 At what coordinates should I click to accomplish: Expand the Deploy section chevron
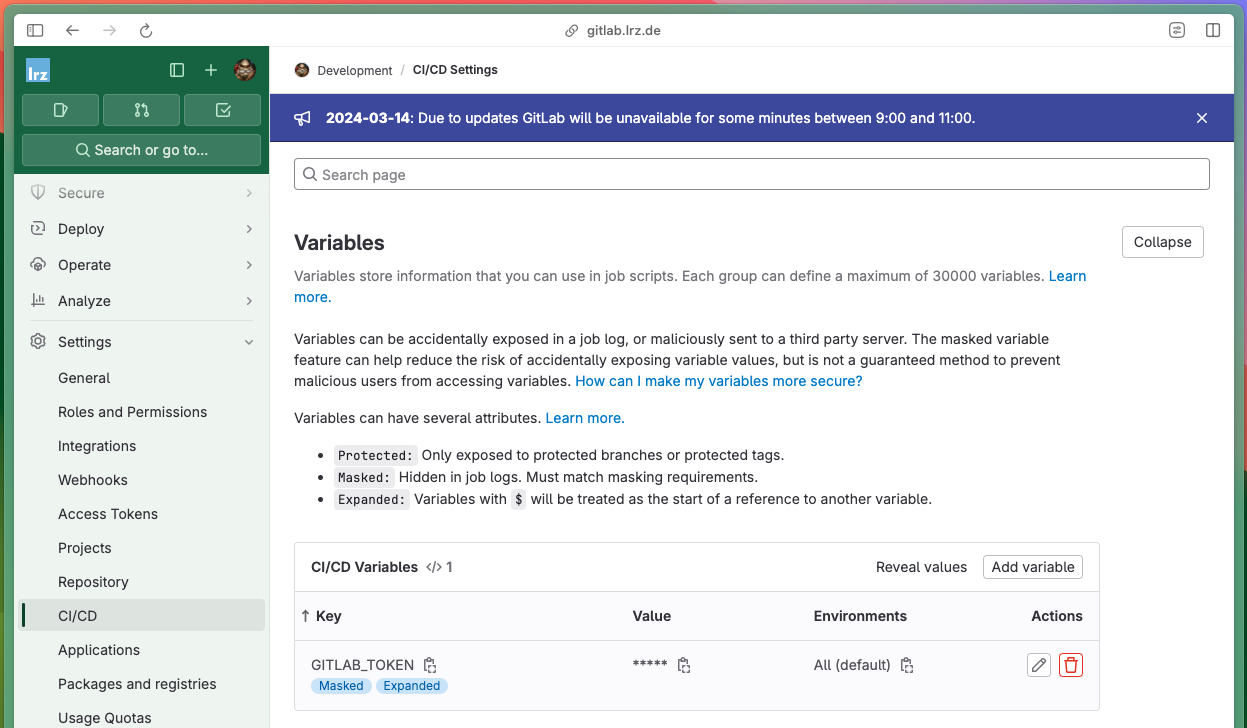pos(249,229)
